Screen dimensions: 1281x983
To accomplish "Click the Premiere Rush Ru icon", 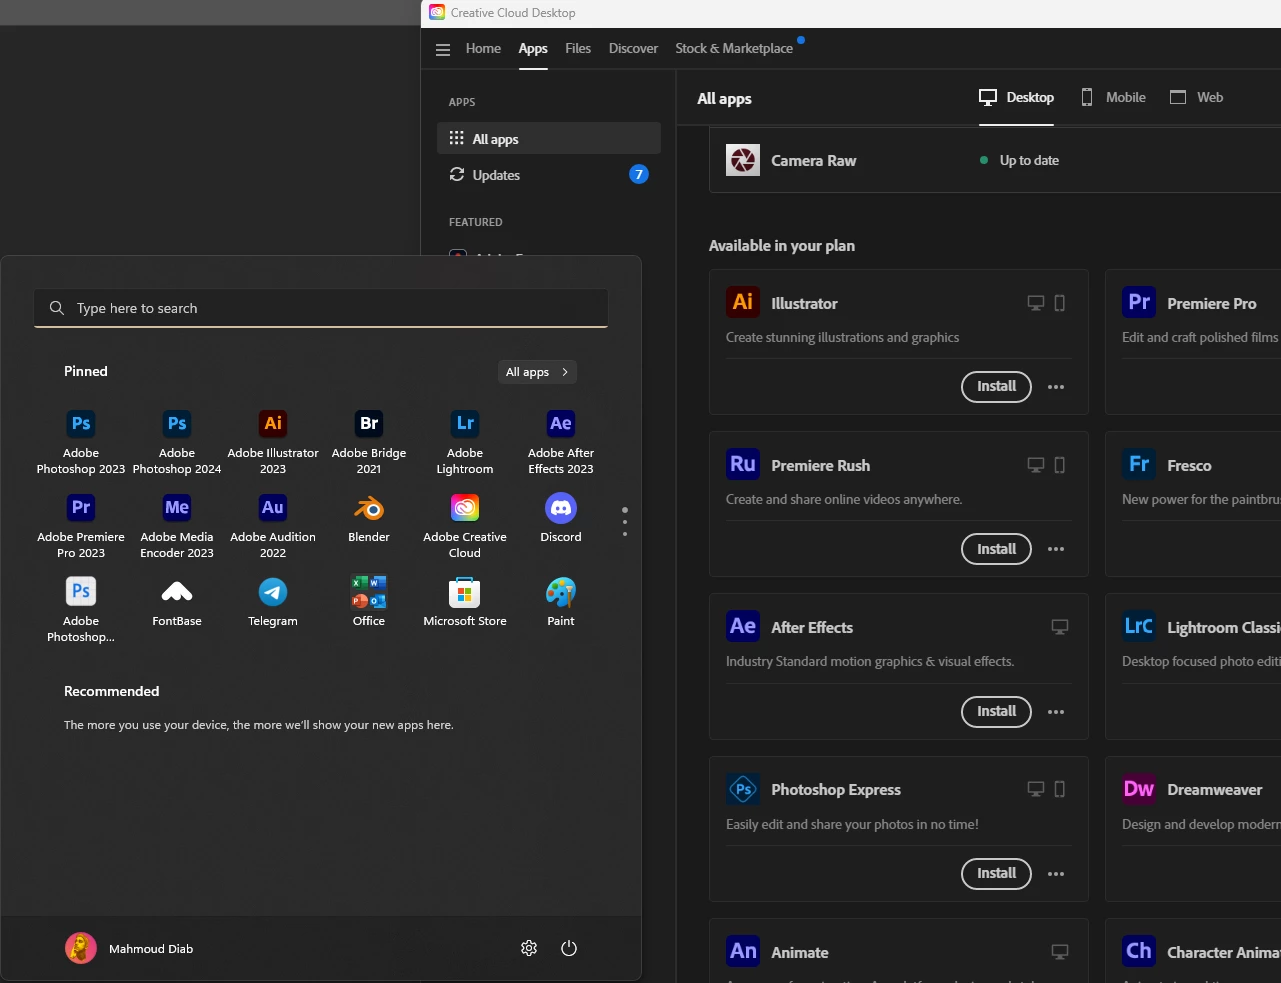I will point(743,464).
